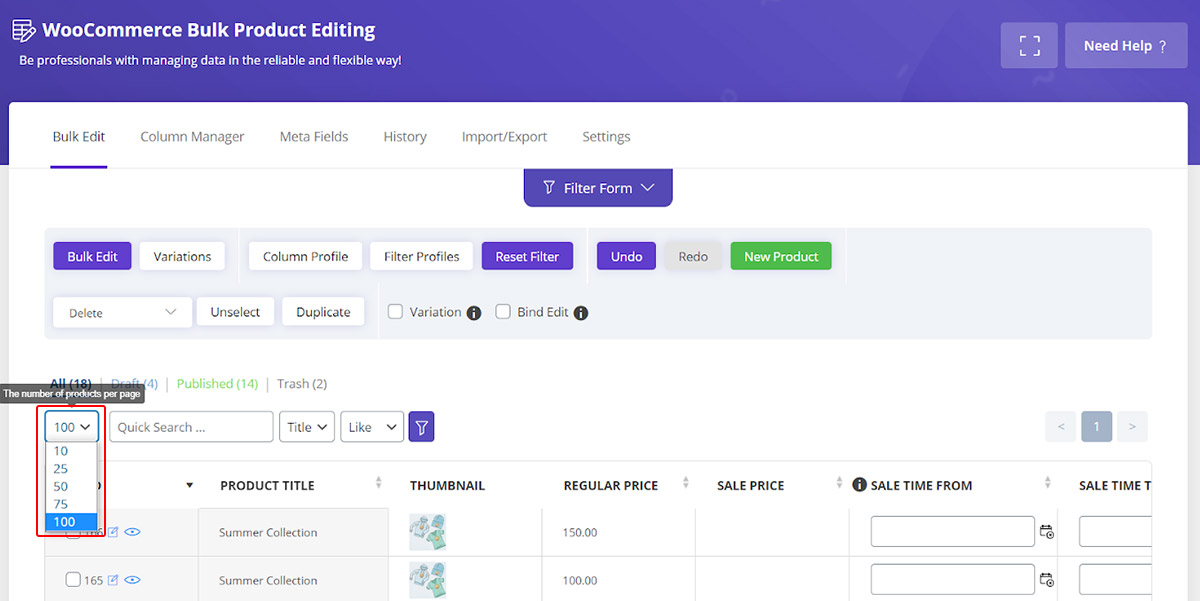Image resolution: width=1200 pixels, height=601 pixels.
Task: Choose 75 products per page
Action: pyautogui.click(x=71, y=505)
